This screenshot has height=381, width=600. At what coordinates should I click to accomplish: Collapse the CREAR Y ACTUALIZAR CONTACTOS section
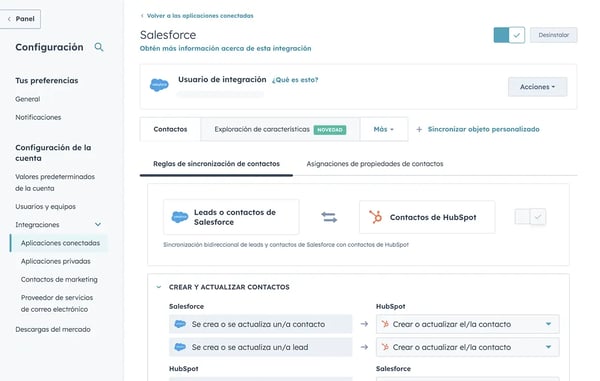(x=159, y=287)
